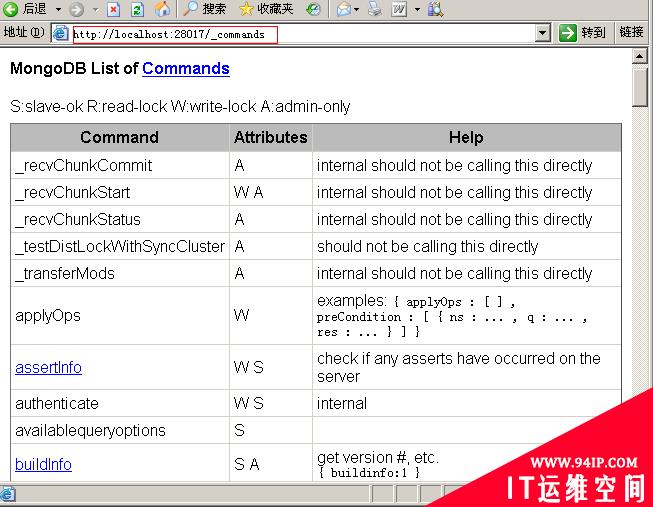Viewport: 653px width, 507px height.
Task: Click the 'W' attribute of applyOps
Action: tap(242, 315)
